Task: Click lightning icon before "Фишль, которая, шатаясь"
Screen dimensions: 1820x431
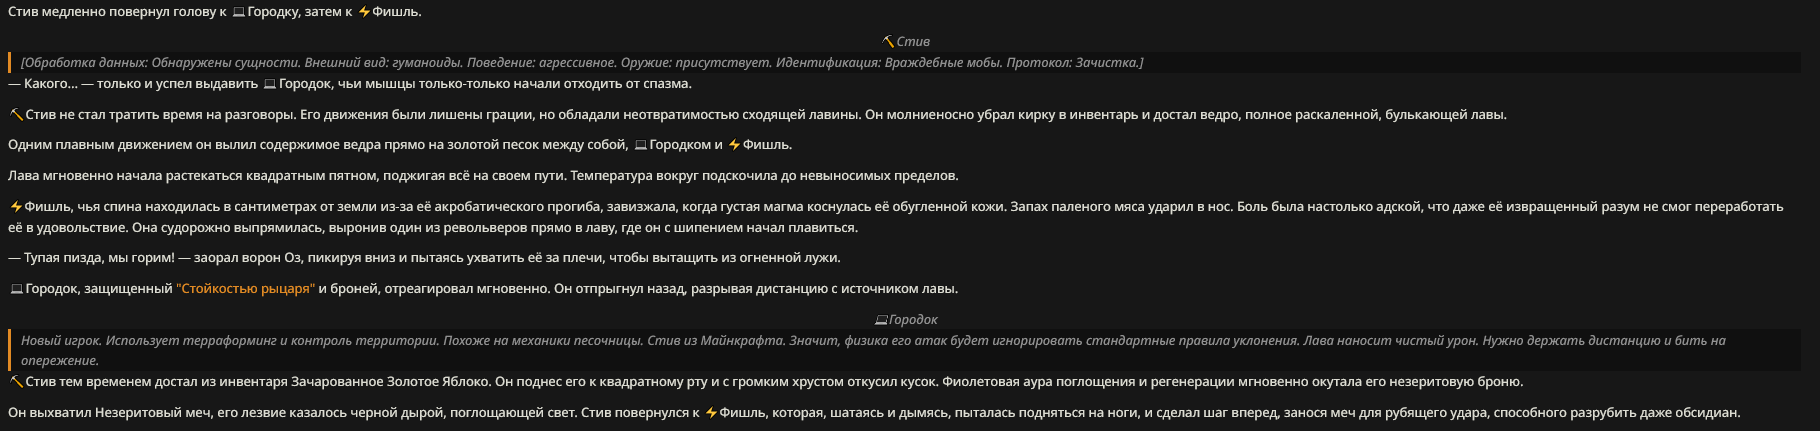Action: coord(710,413)
